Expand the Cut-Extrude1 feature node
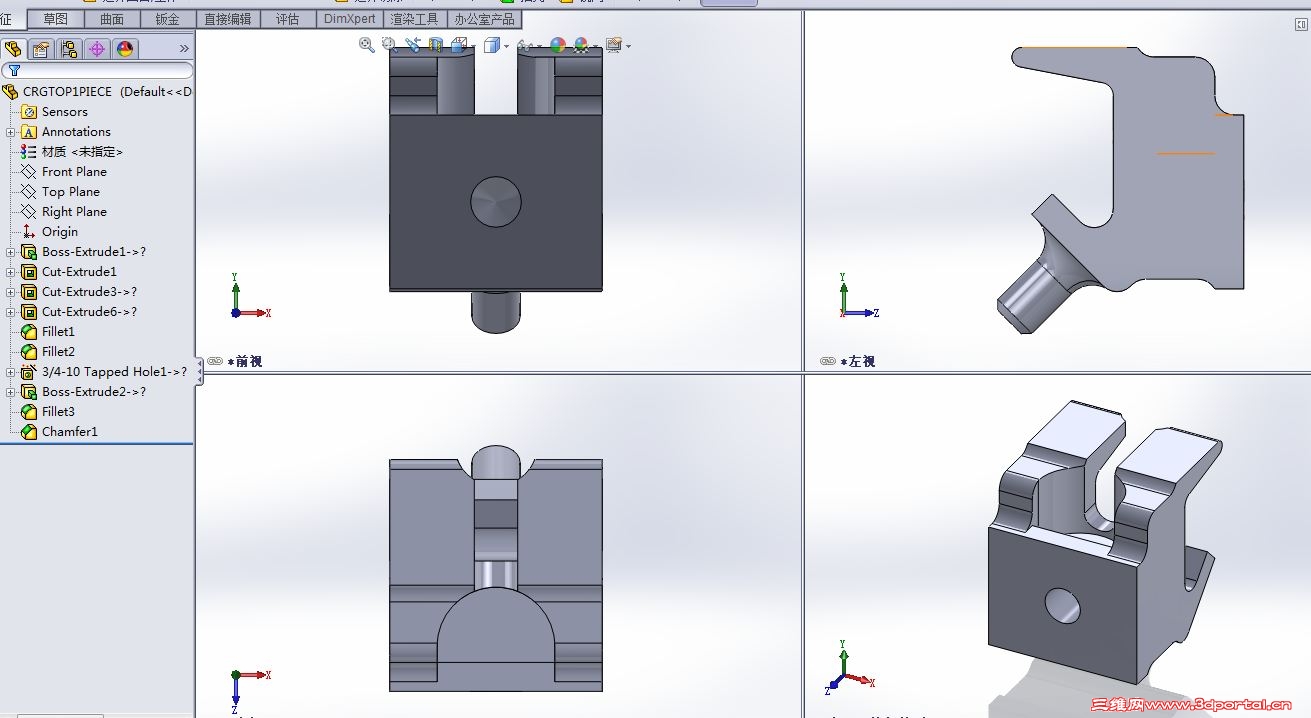This screenshot has height=718, width=1311. coord(11,272)
